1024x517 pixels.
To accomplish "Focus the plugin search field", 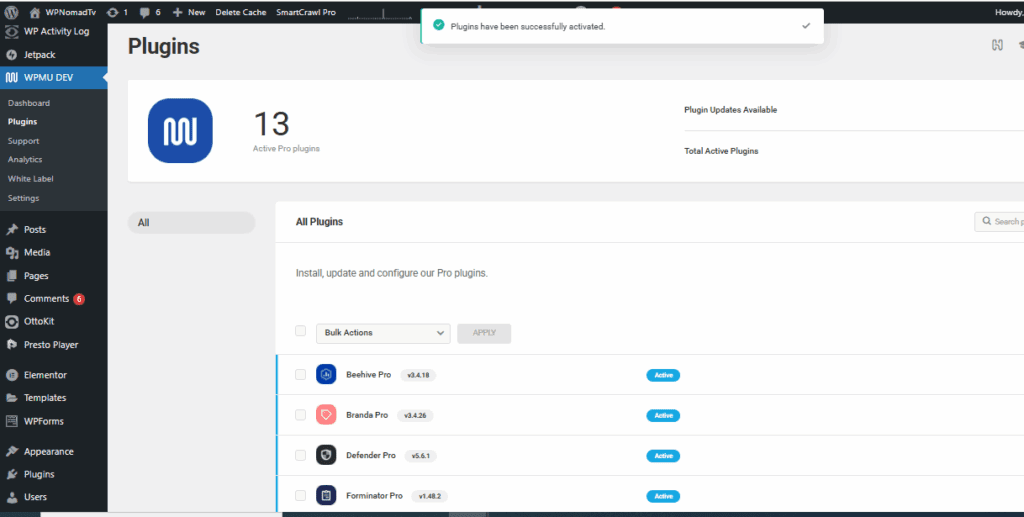I will [999, 222].
